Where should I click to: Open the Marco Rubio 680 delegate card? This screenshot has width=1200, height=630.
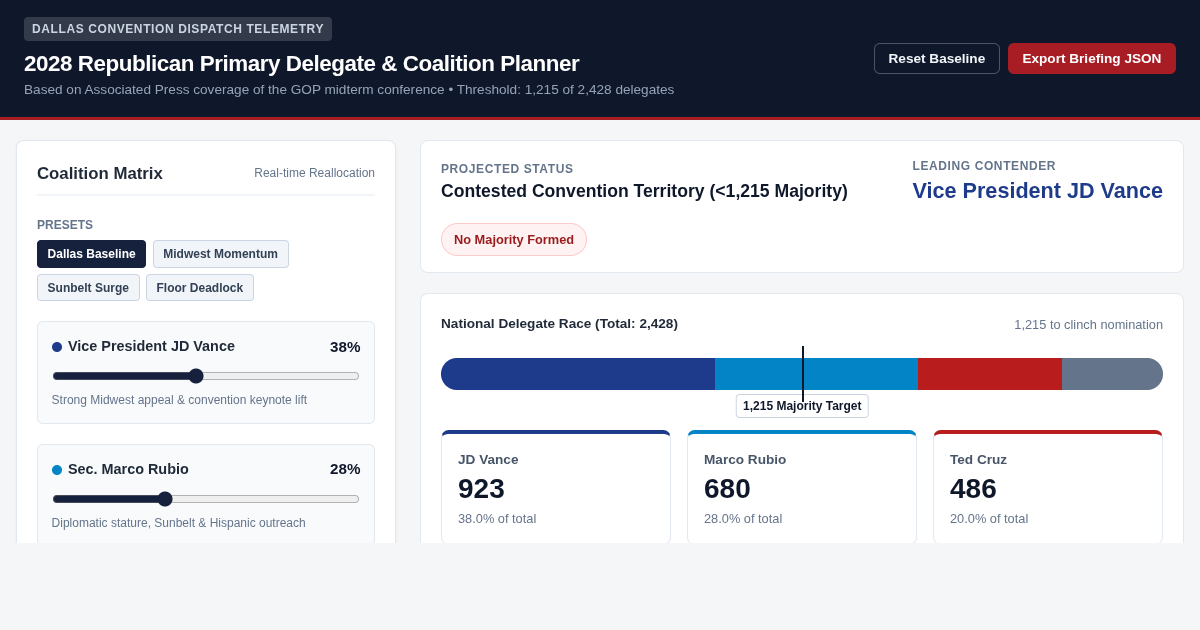click(x=802, y=487)
